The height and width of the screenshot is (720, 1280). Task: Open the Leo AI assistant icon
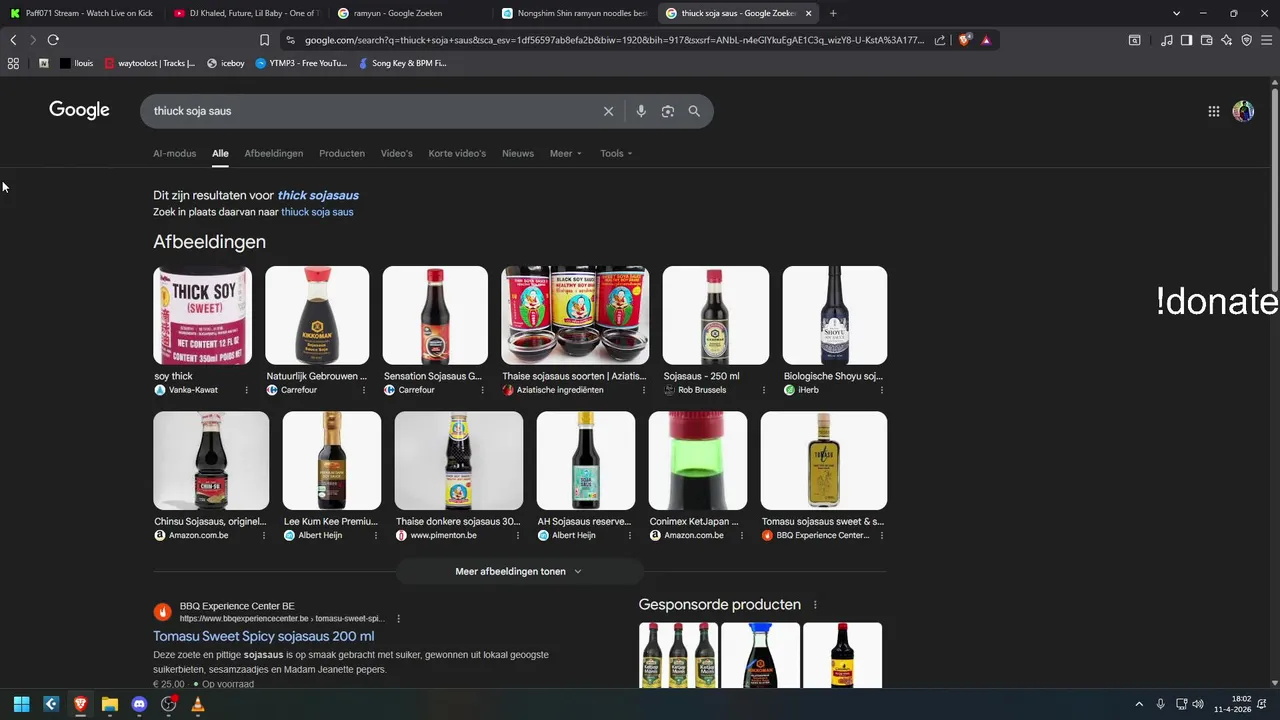click(x=1226, y=40)
